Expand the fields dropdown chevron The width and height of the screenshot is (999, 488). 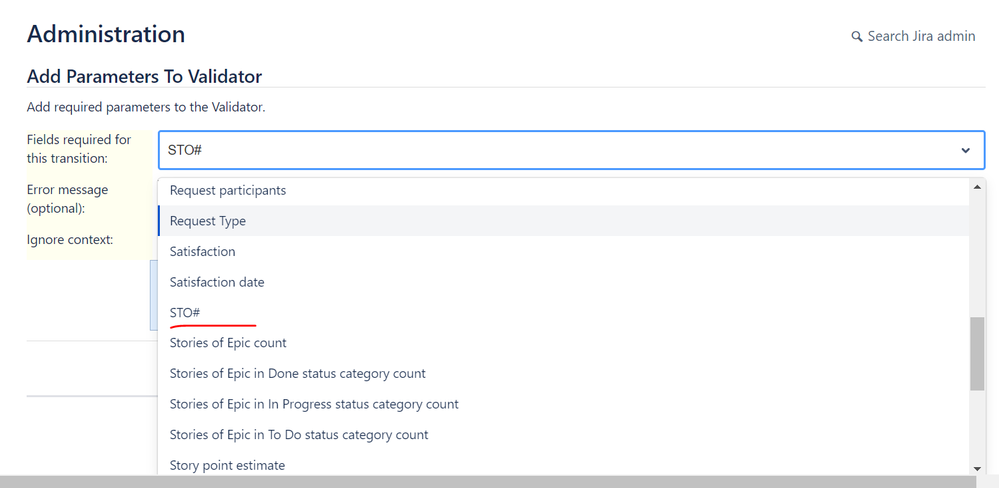click(965, 150)
